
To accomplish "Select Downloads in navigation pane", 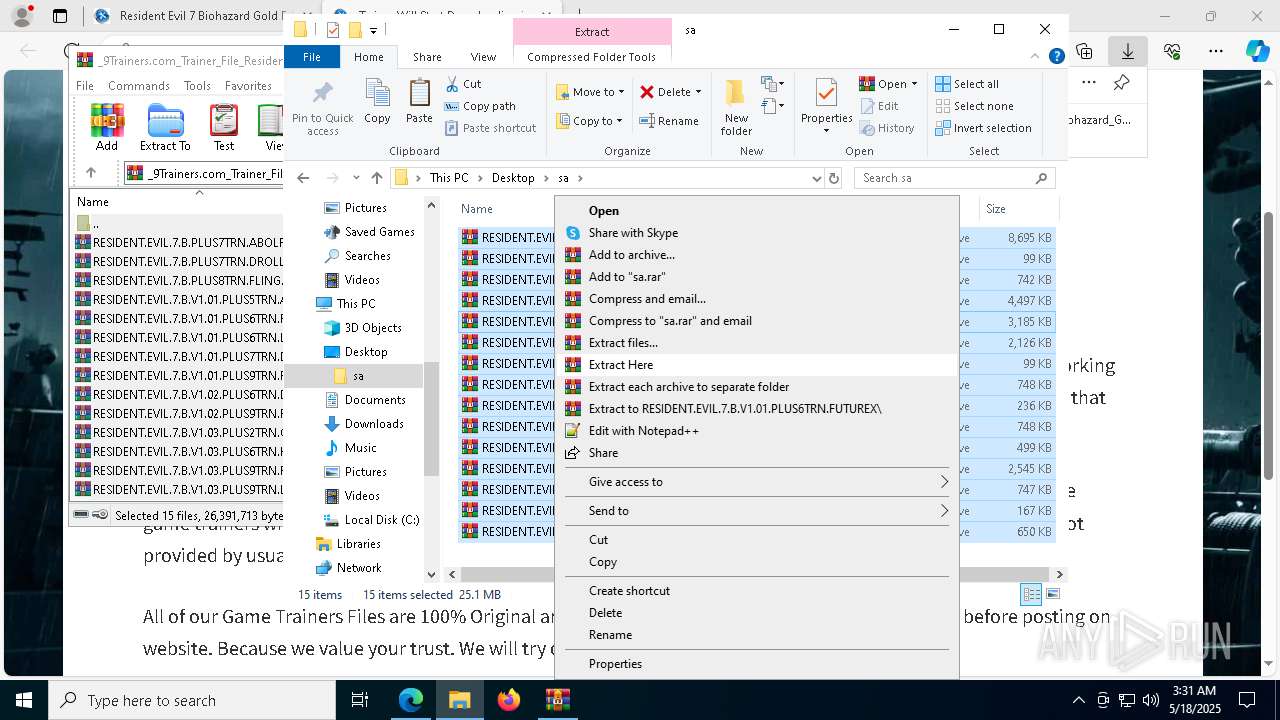I will click(373, 424).
